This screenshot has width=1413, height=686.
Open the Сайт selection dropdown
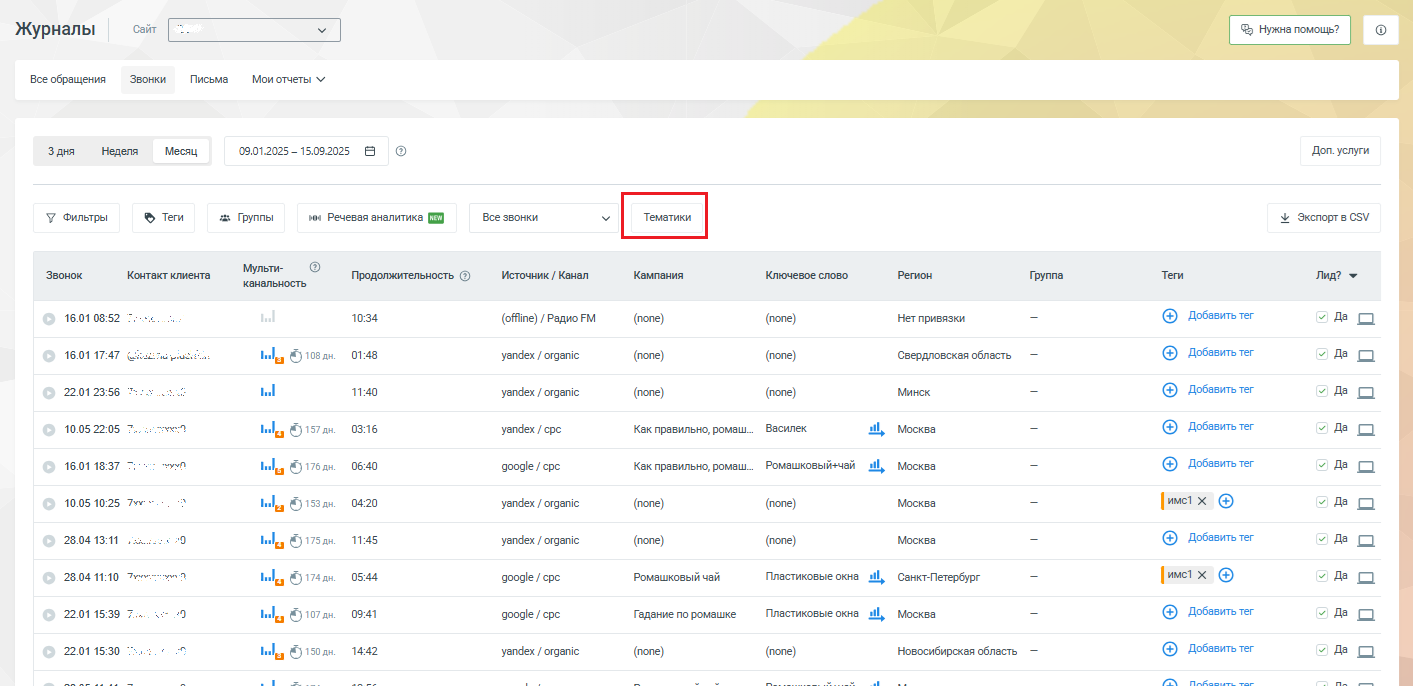click(254, 30)
